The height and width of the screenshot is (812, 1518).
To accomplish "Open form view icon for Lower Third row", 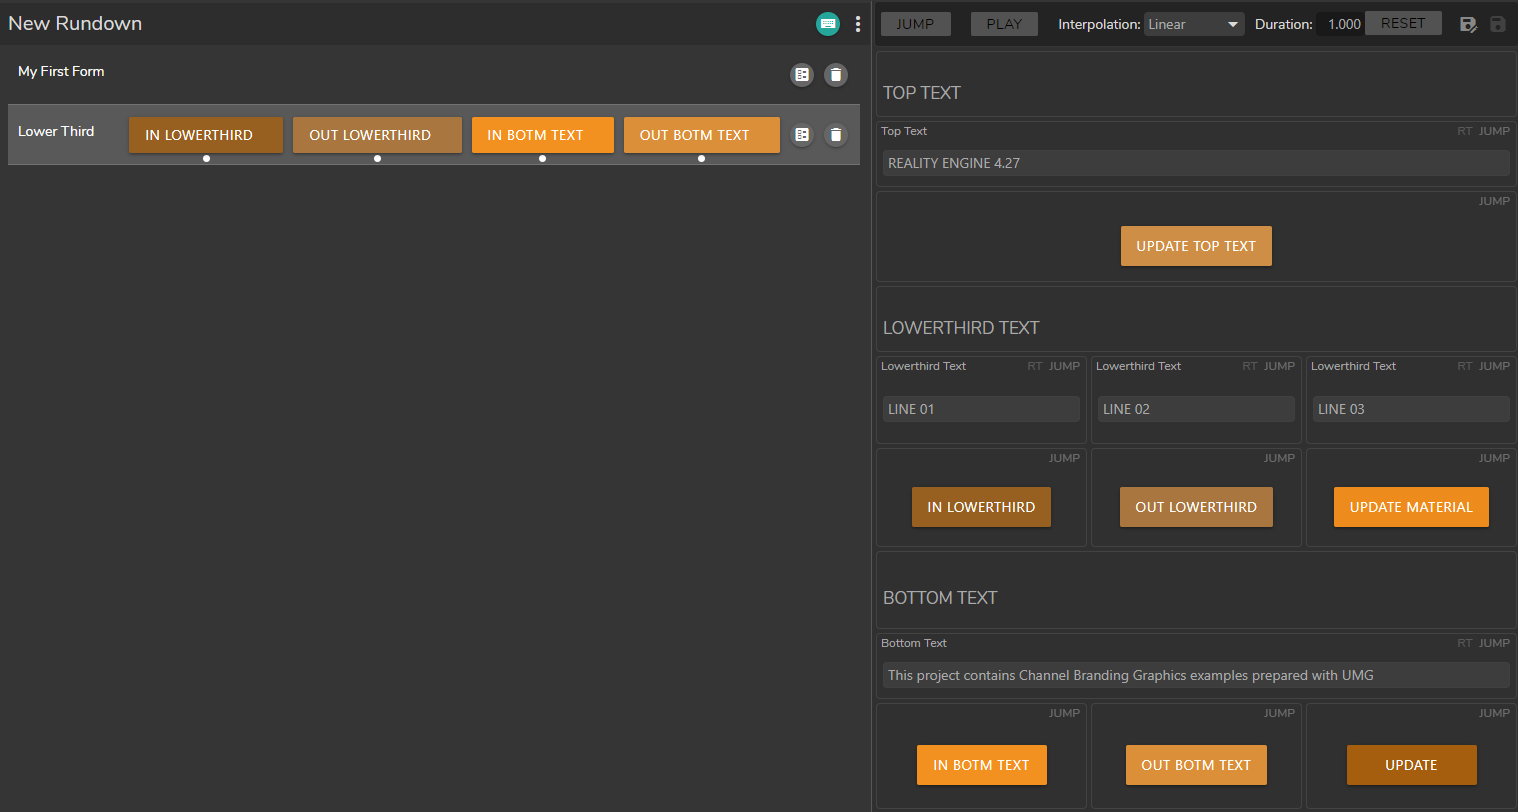I will [802, 135].
